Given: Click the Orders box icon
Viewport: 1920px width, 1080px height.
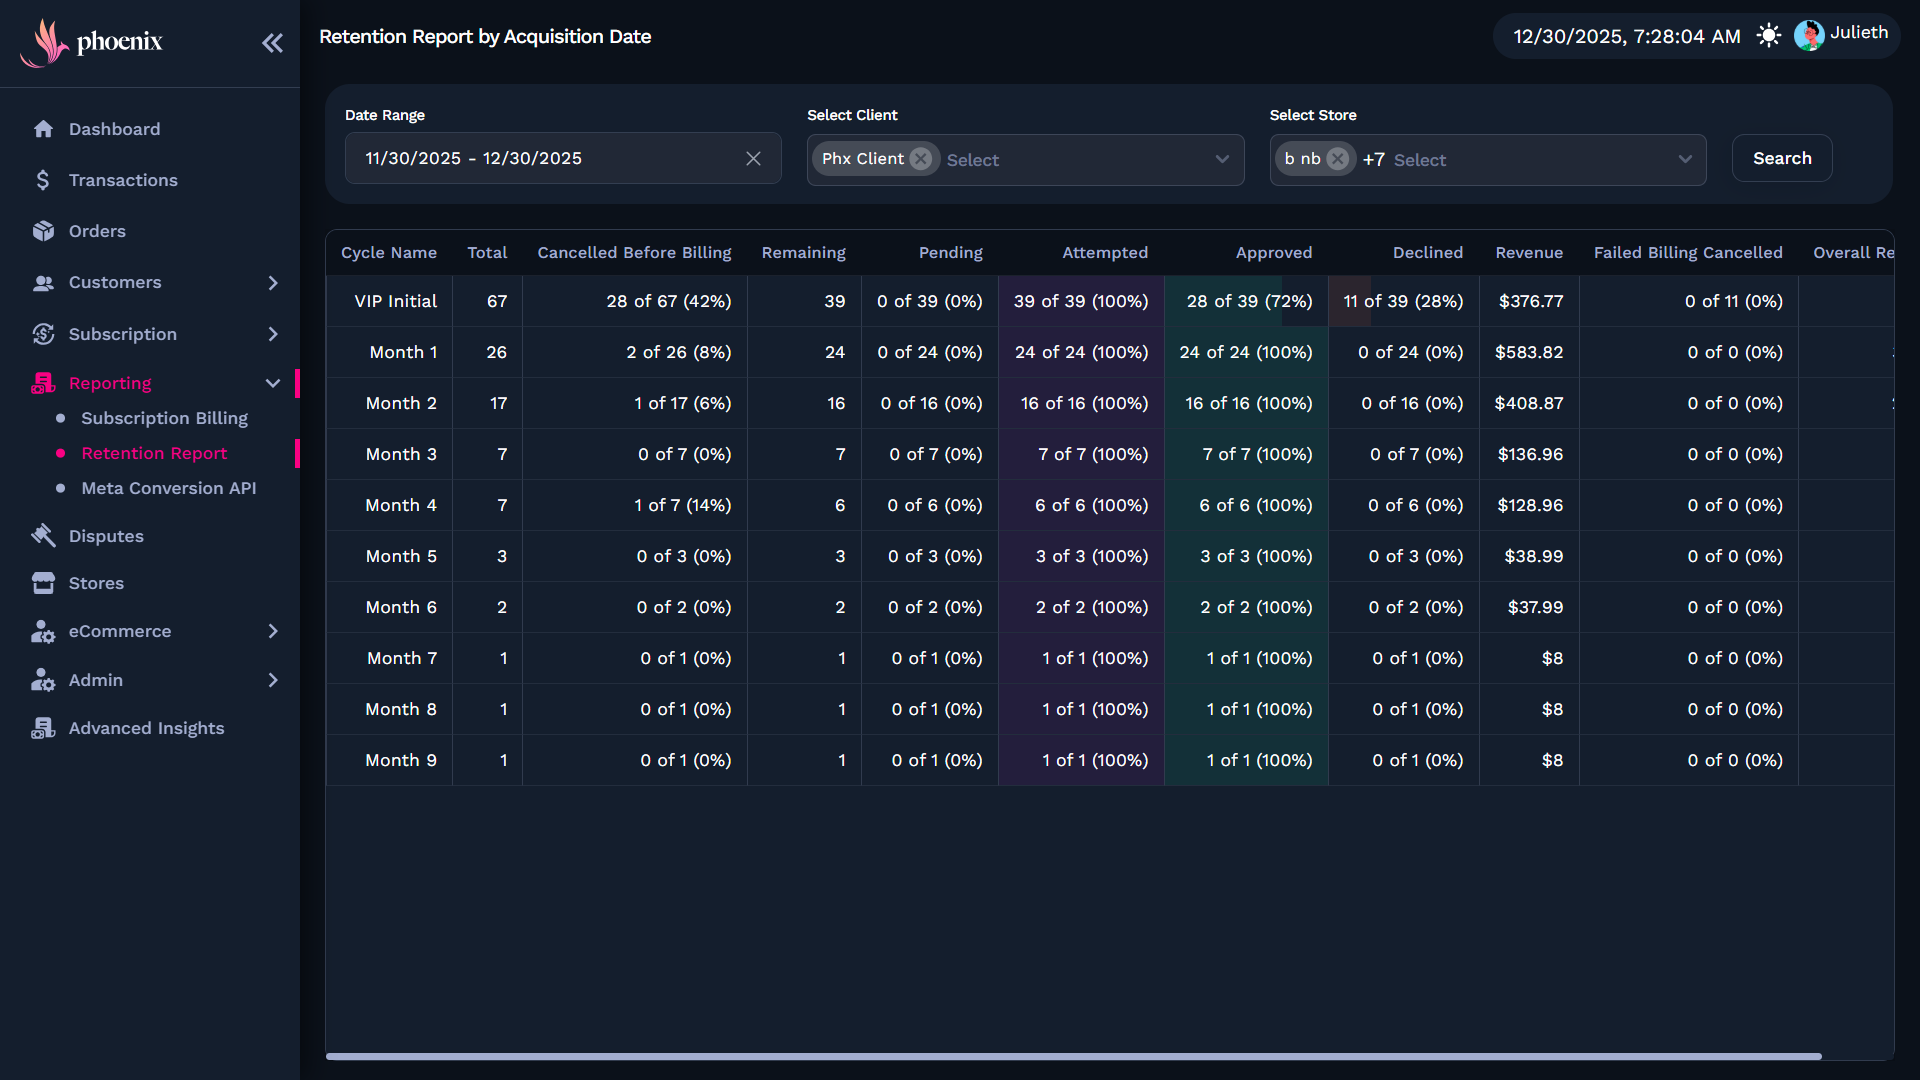Looking at the screenshot, I should click(43, 231).
